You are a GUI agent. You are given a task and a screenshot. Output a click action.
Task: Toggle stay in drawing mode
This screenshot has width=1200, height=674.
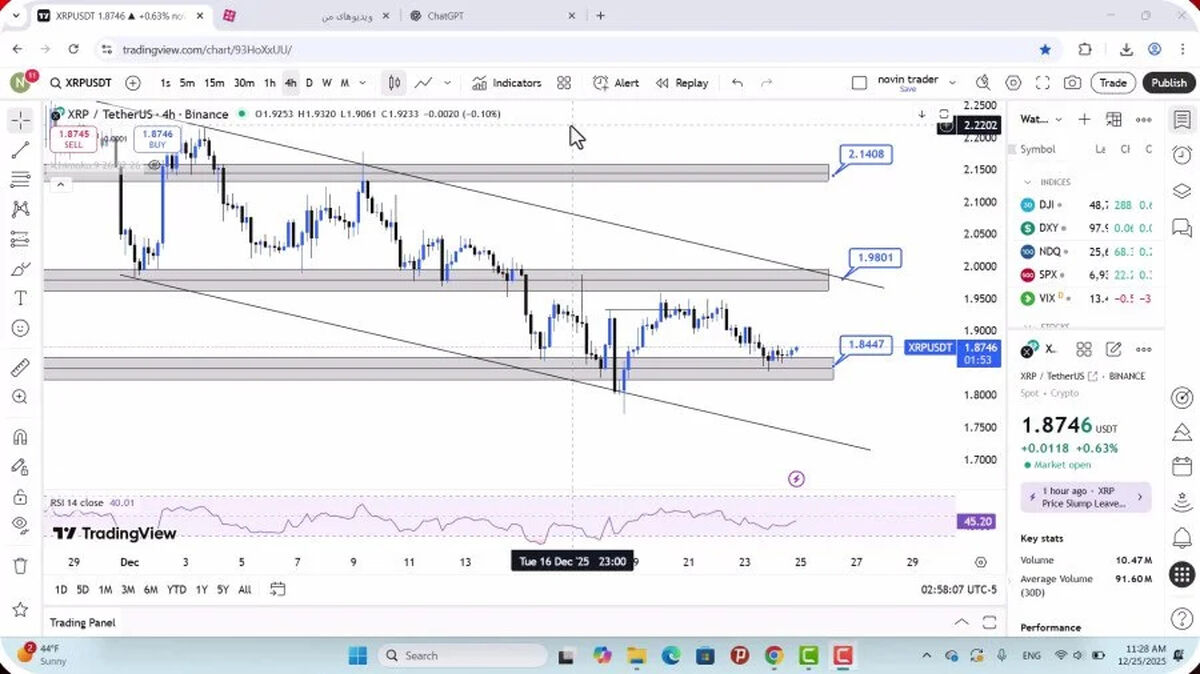21,466
